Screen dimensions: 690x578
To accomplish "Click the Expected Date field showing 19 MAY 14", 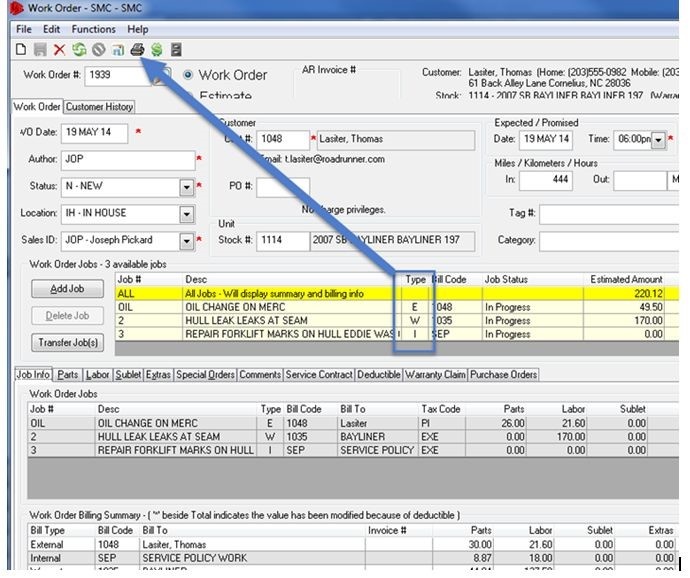I will coord(546,140).
